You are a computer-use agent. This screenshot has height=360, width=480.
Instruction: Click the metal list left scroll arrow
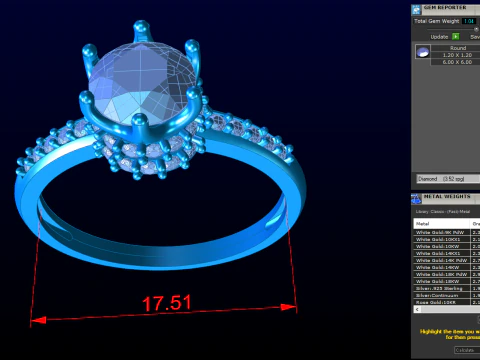(x=417, y=309)
